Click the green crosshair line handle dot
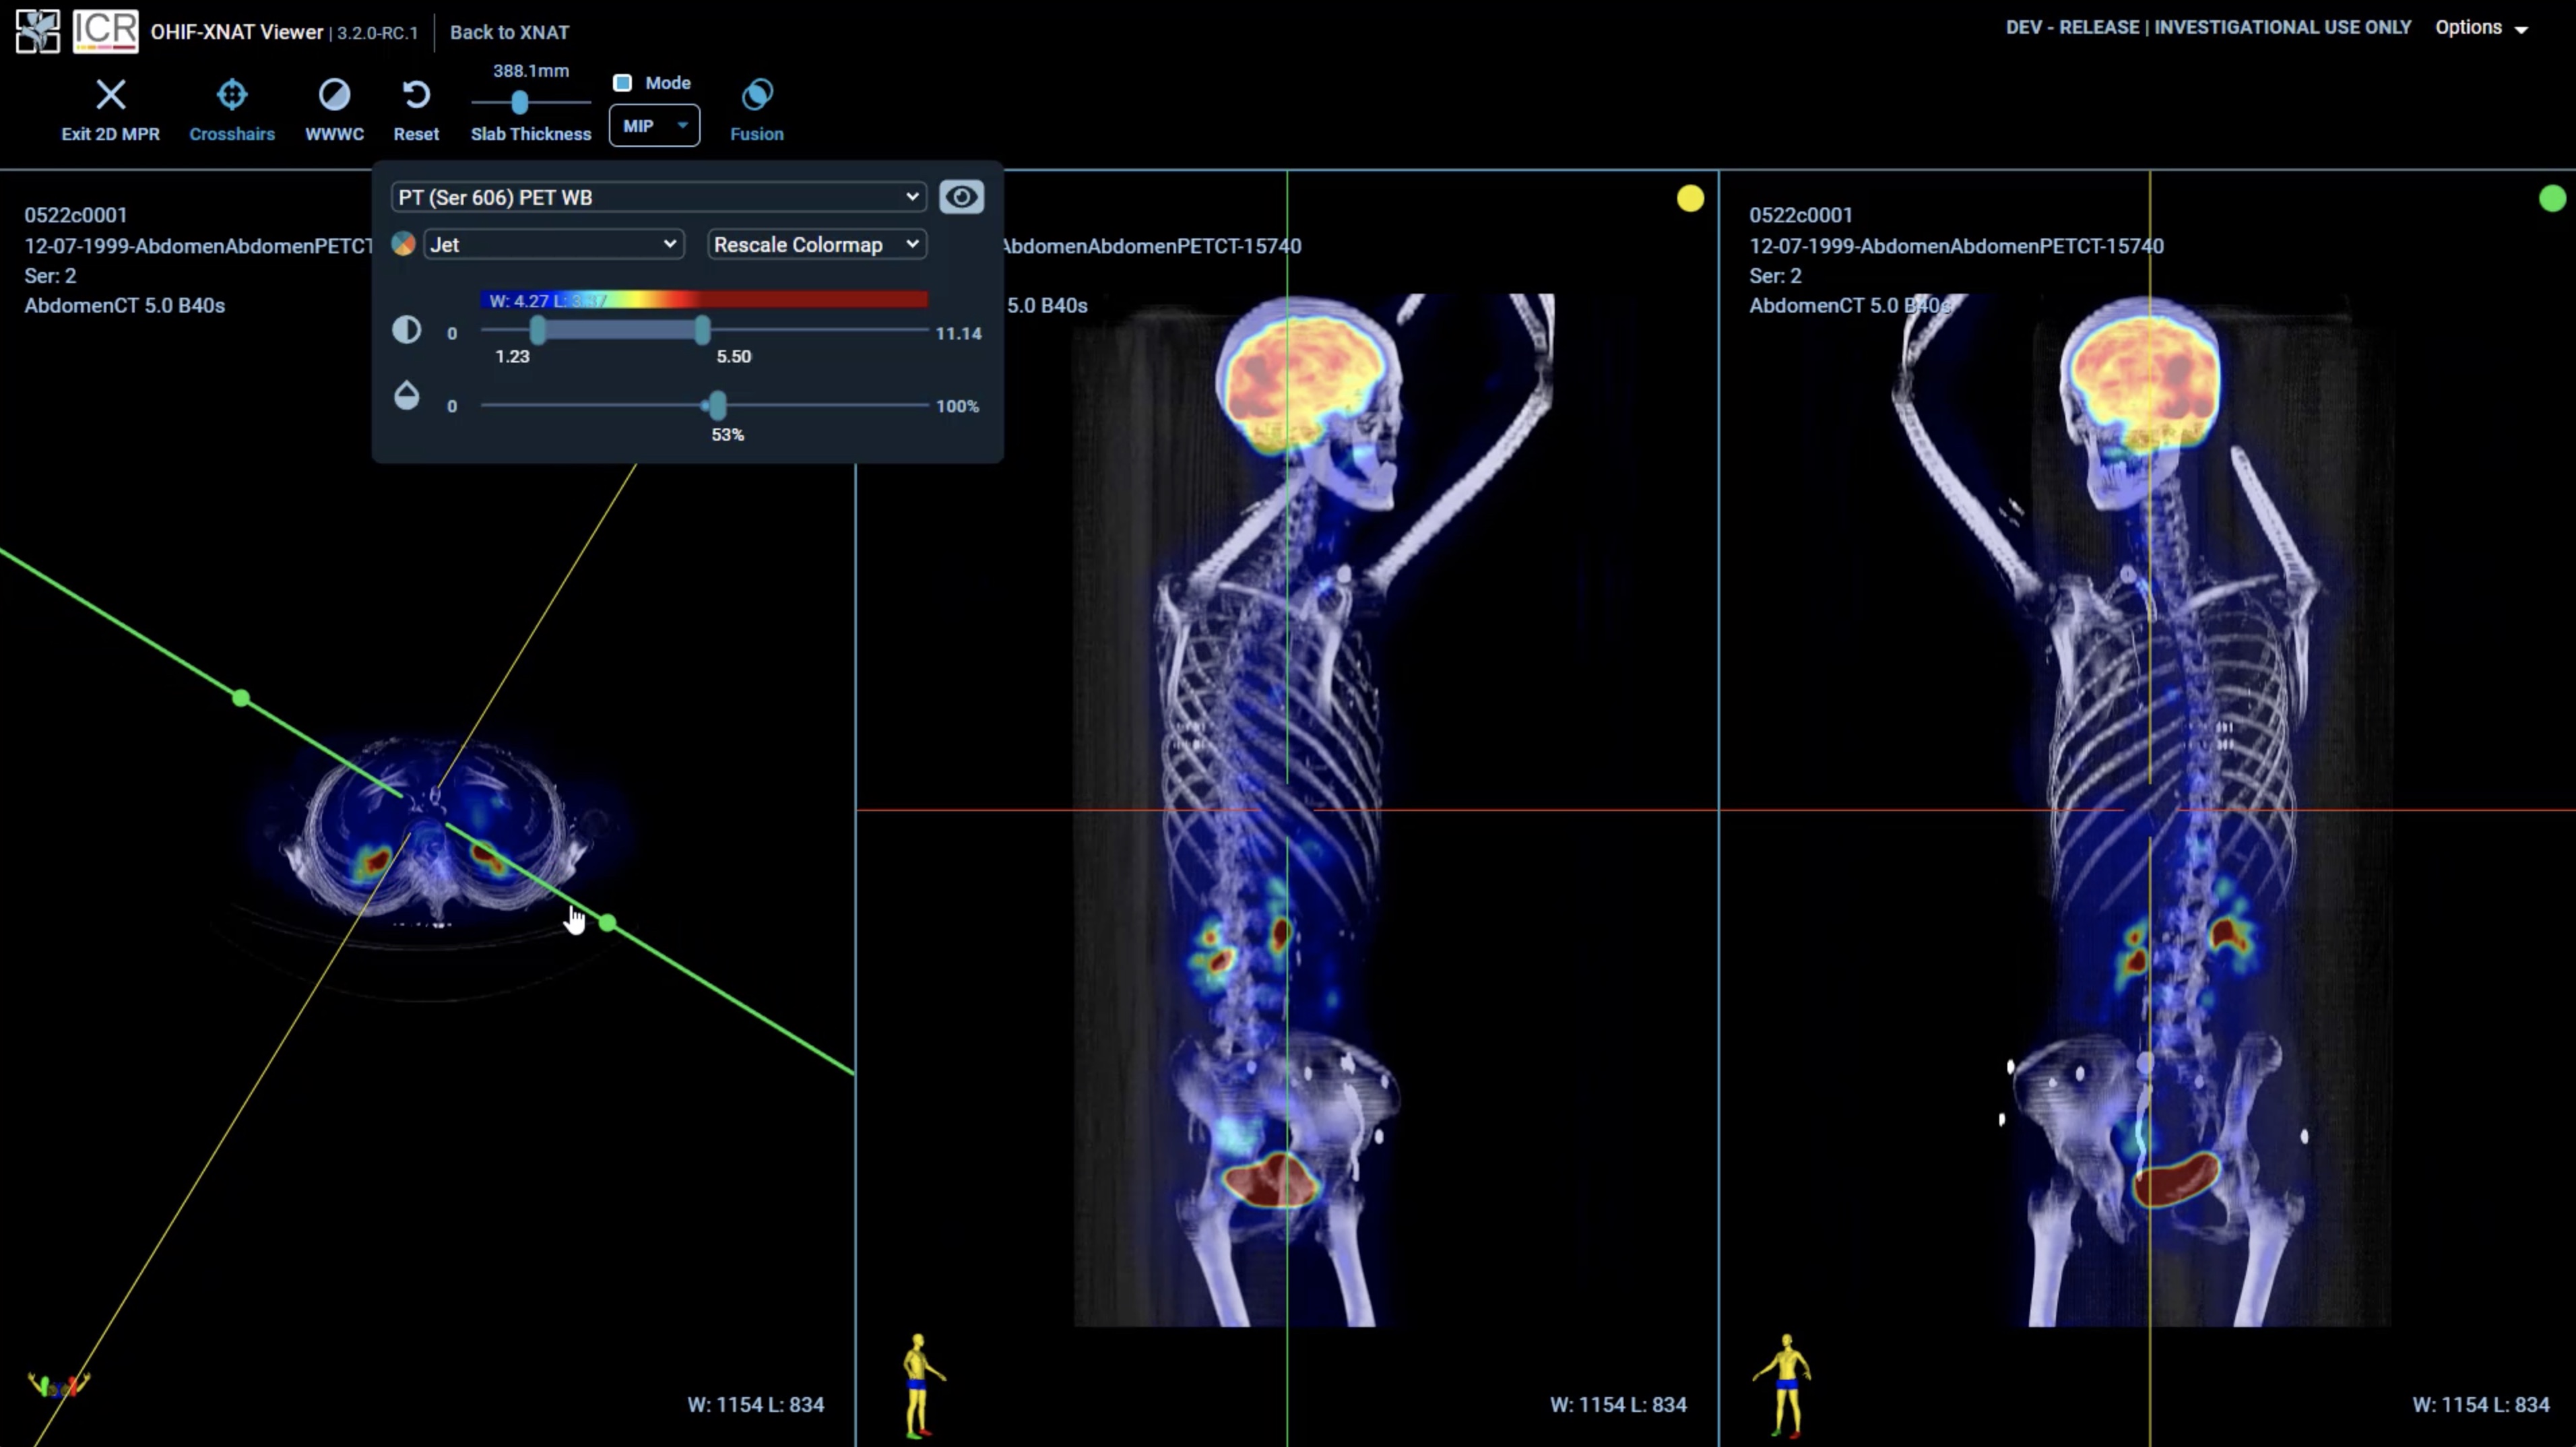This screenshot has width=2576, height=1447. pyautogui.click(x=241, y=698)
